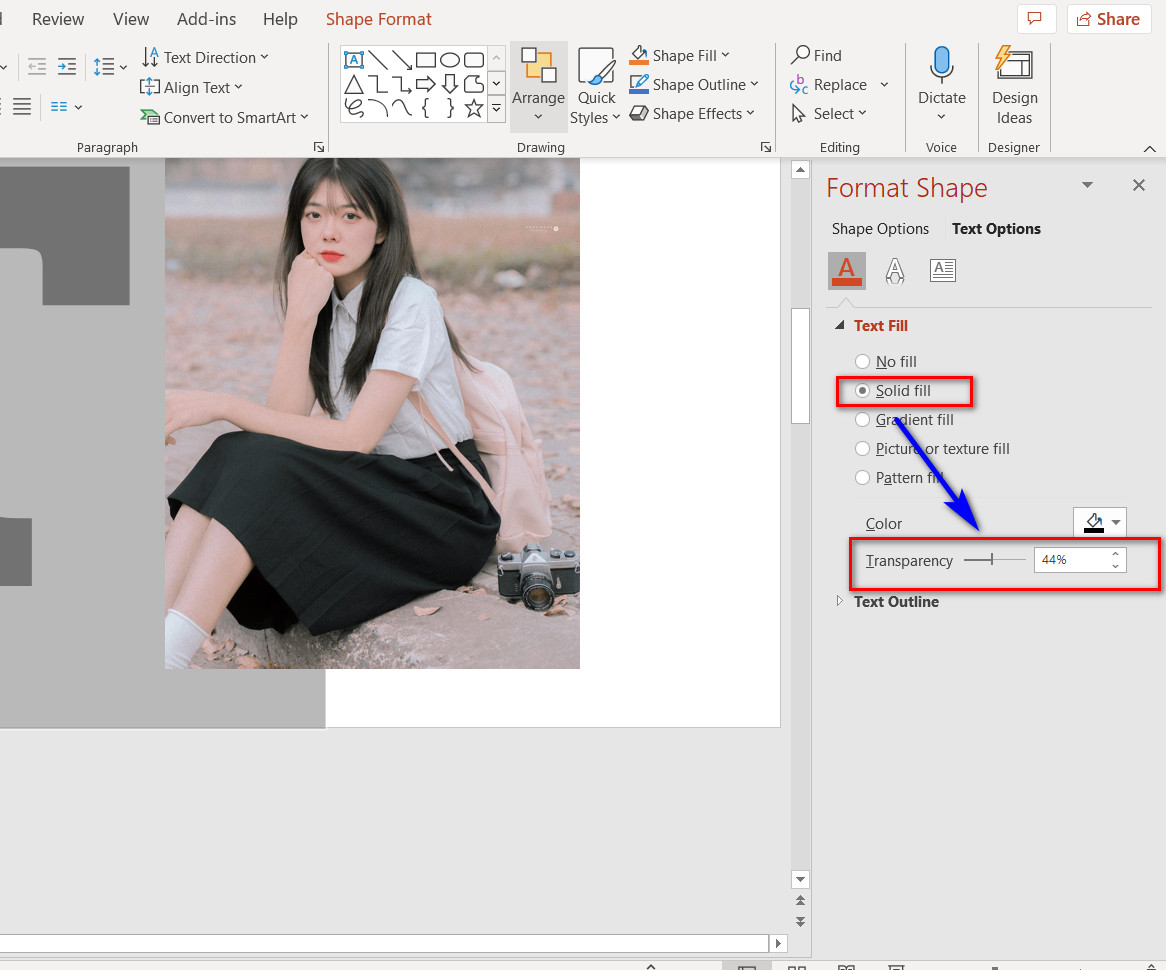Screen dimensions: 1166x970
Task: Choose the Line Arrow shape
Action: point(402,60)
